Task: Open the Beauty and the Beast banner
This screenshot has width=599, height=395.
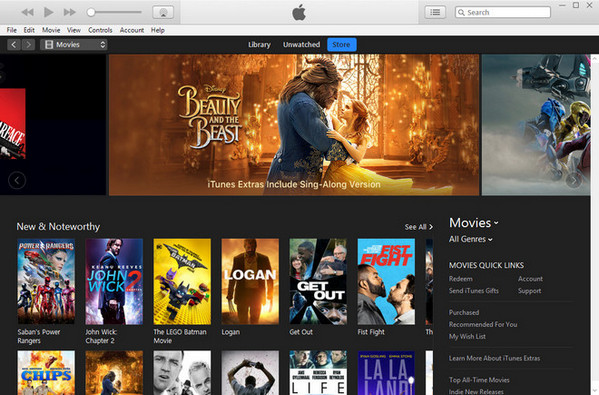Action: pyautogui.click(x=294, y=125)
